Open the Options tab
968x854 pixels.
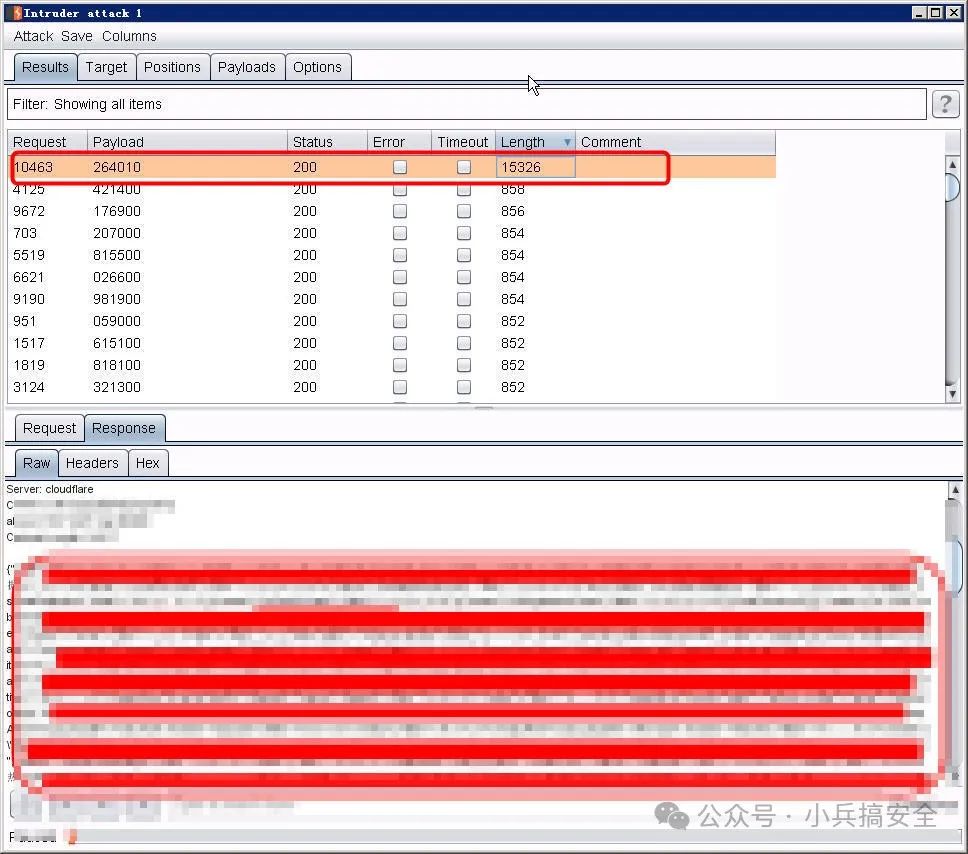click(x=317, y=67)
